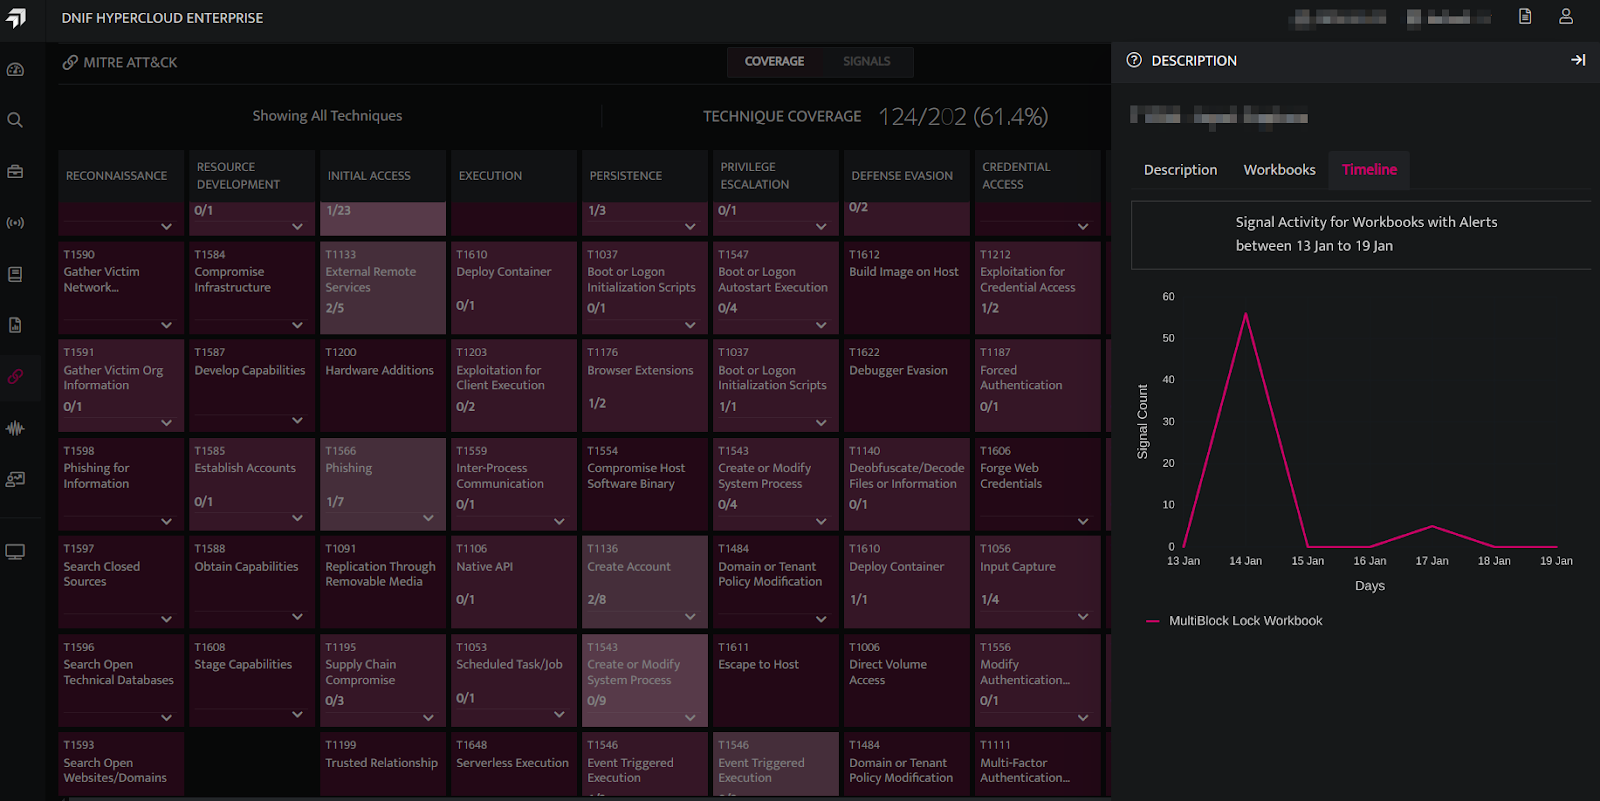Open the search sidebar icon
The height and width of the screenshot is (801, 1600).
tap(15, 120)
